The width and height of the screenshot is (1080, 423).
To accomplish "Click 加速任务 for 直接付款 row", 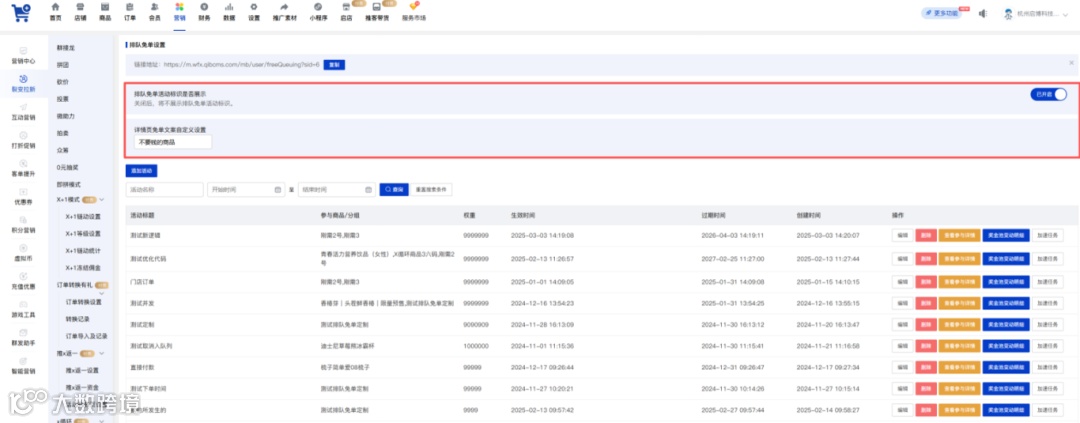I will coord(1046,367).
